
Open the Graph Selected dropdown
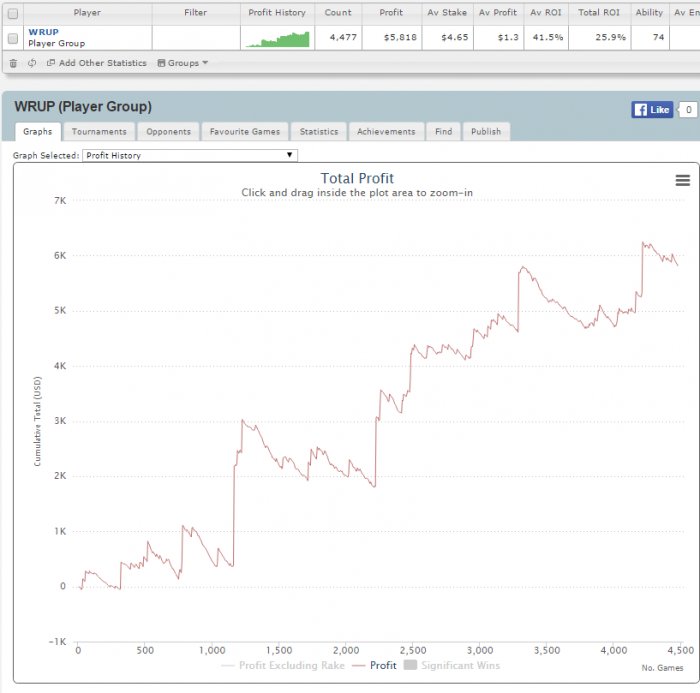[190, 155]
